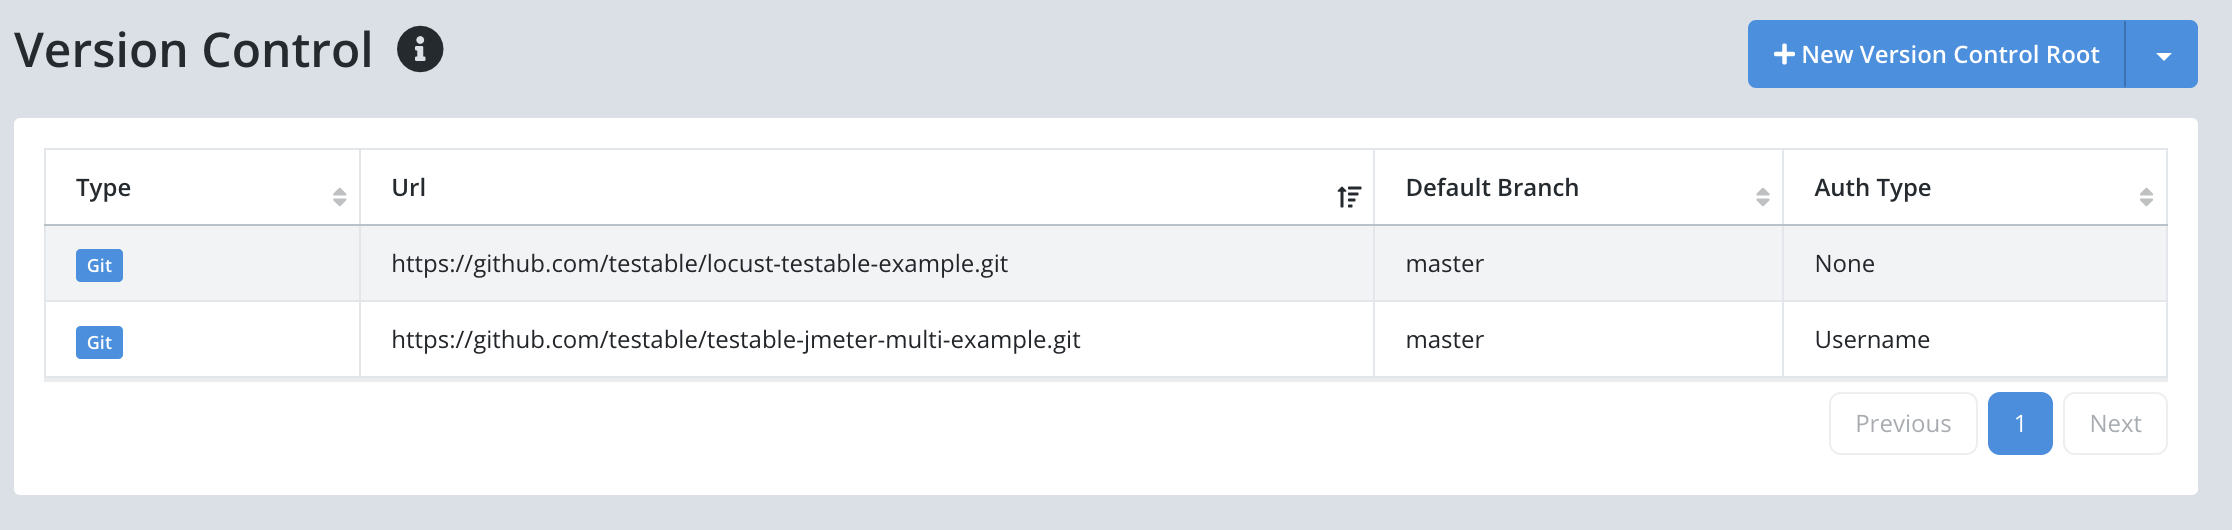Click plus icon on New Version Control Root
The height and width of the screenshot is (530, 2232).
[1784, 54]
